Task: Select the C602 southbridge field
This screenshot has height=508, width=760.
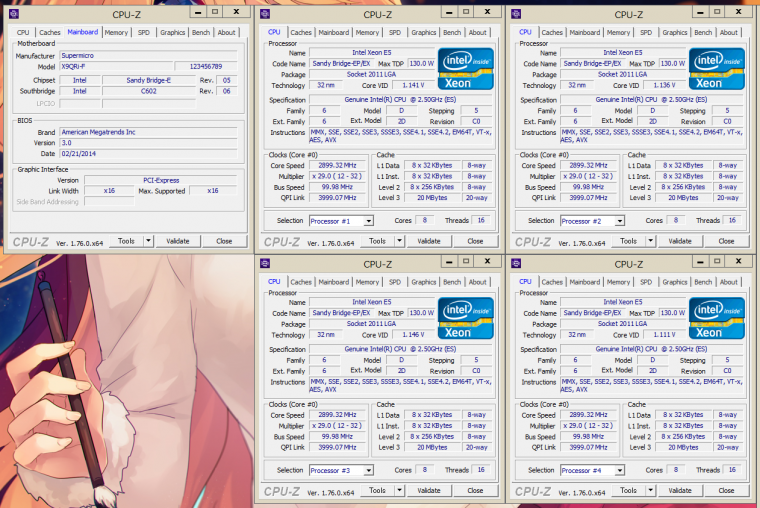Action: [149, 91]
